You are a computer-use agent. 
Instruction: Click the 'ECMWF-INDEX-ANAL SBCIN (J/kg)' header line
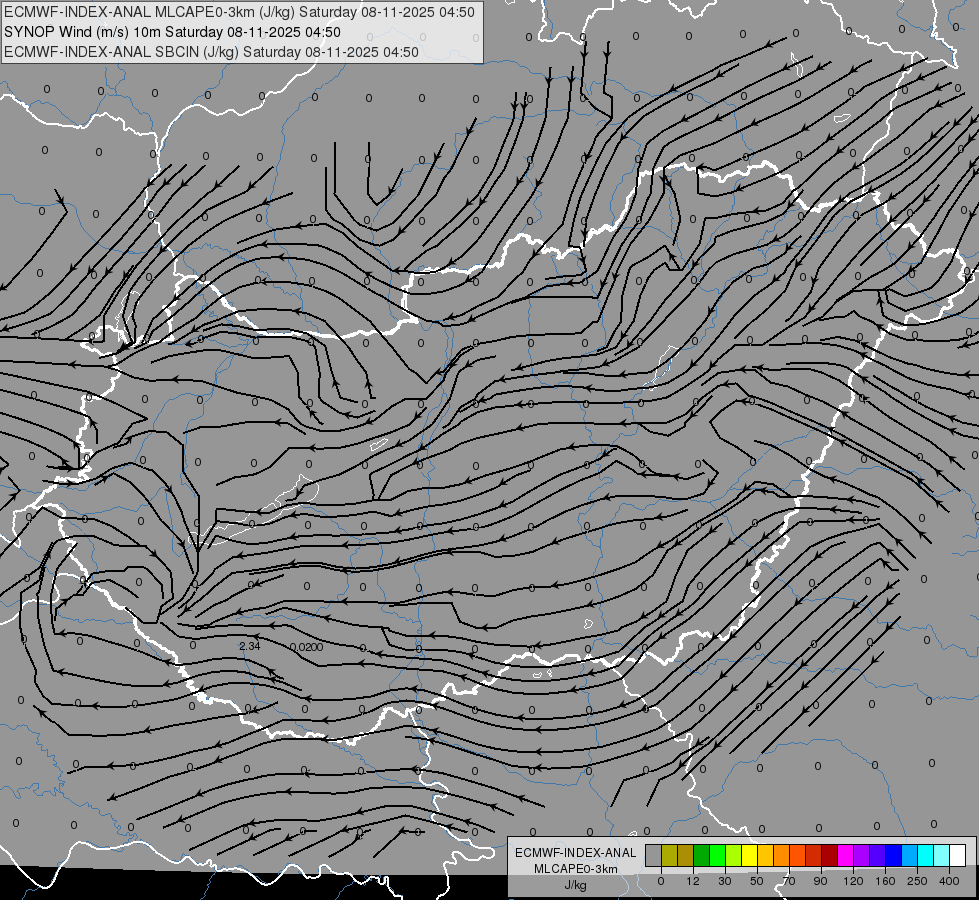click(x=211, y=52)
